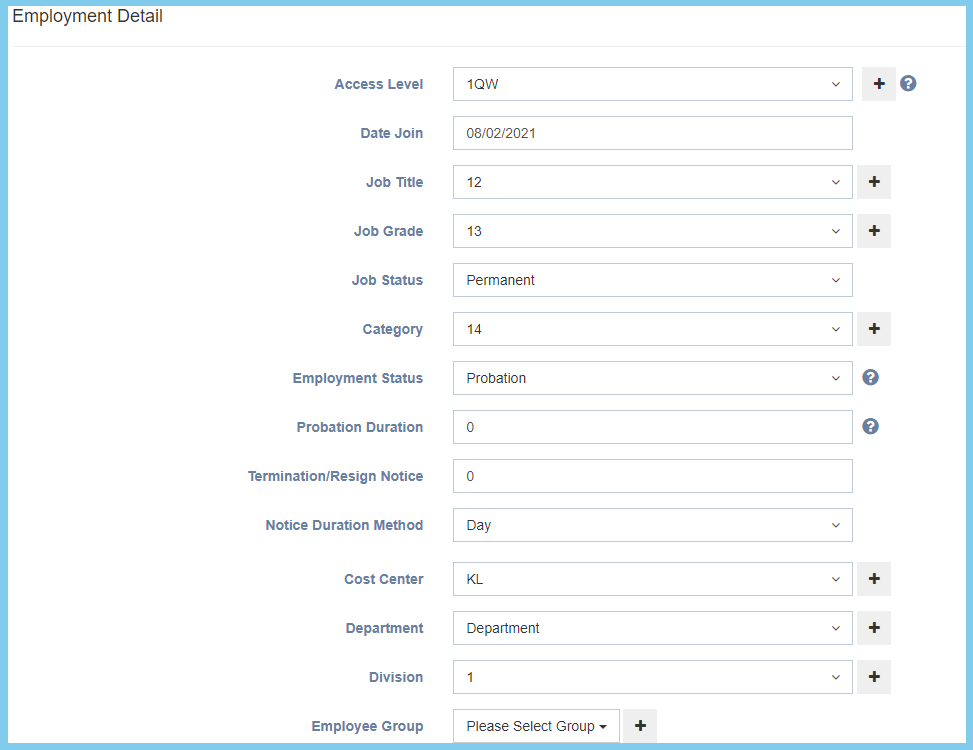The width and height of the screenshot is (973, 750).
Task: Add a new Division with plus icon
Action: point(873,677)
